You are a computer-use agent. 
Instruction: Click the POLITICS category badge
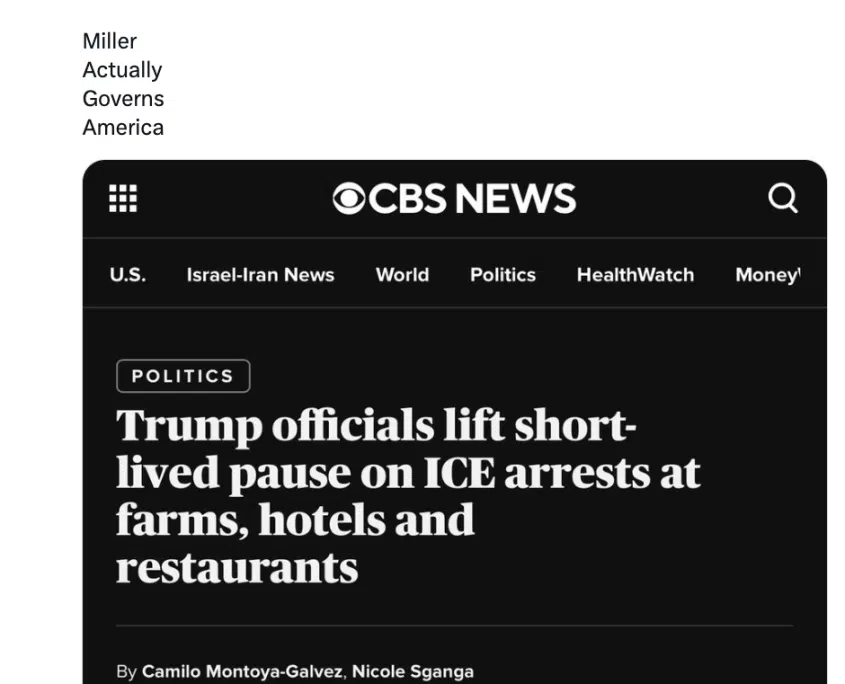click(x=183, y=376)
